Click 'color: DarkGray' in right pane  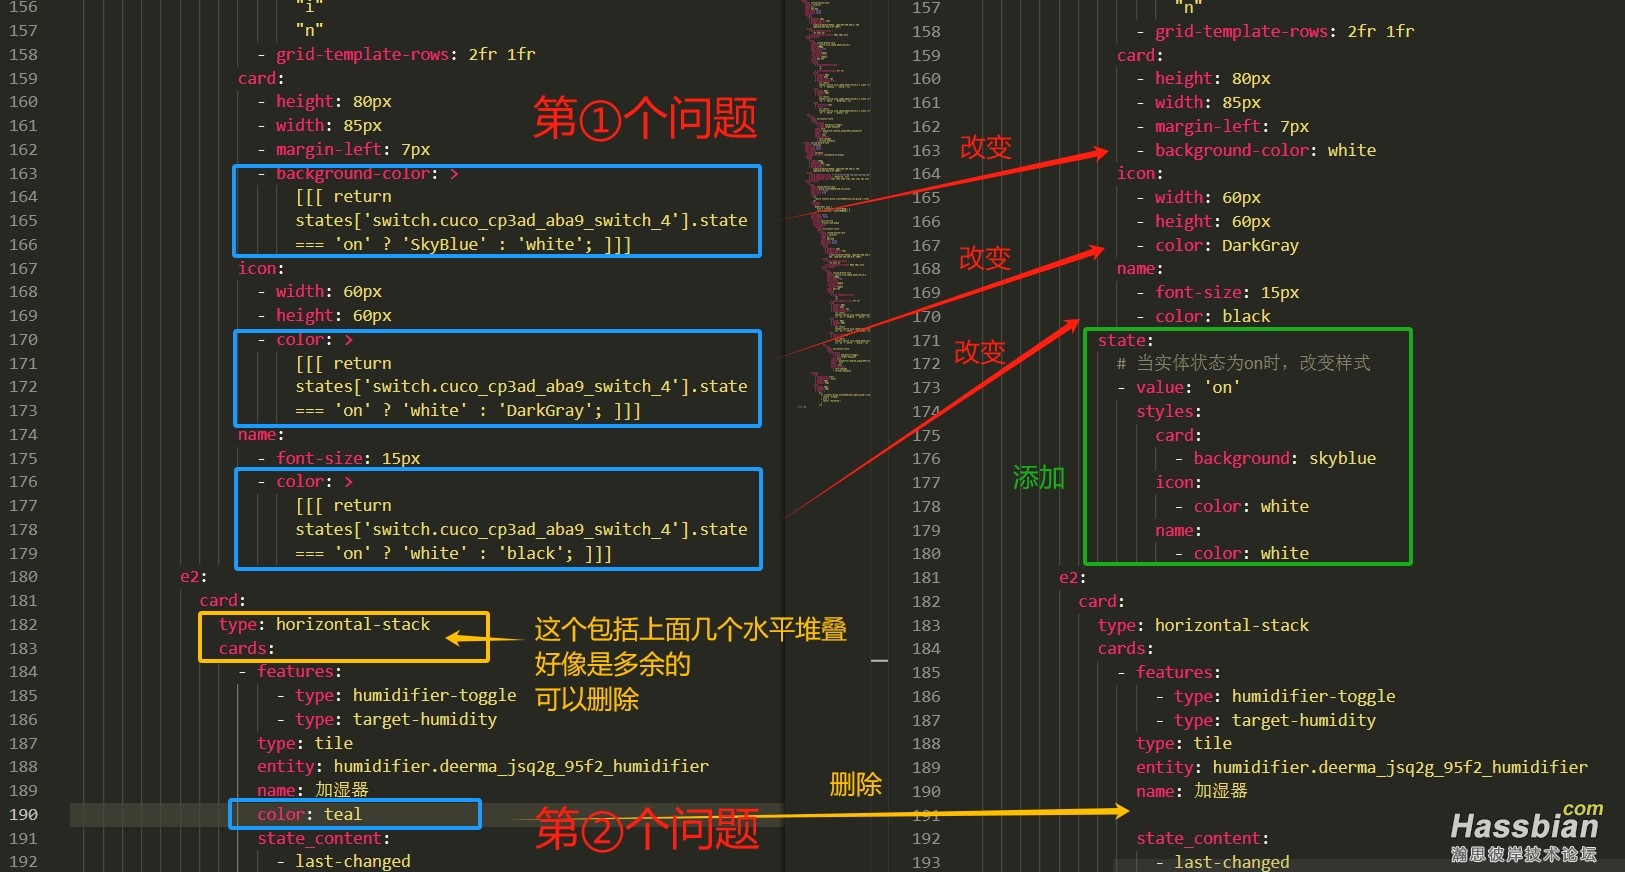click(x=1227, y=245)
